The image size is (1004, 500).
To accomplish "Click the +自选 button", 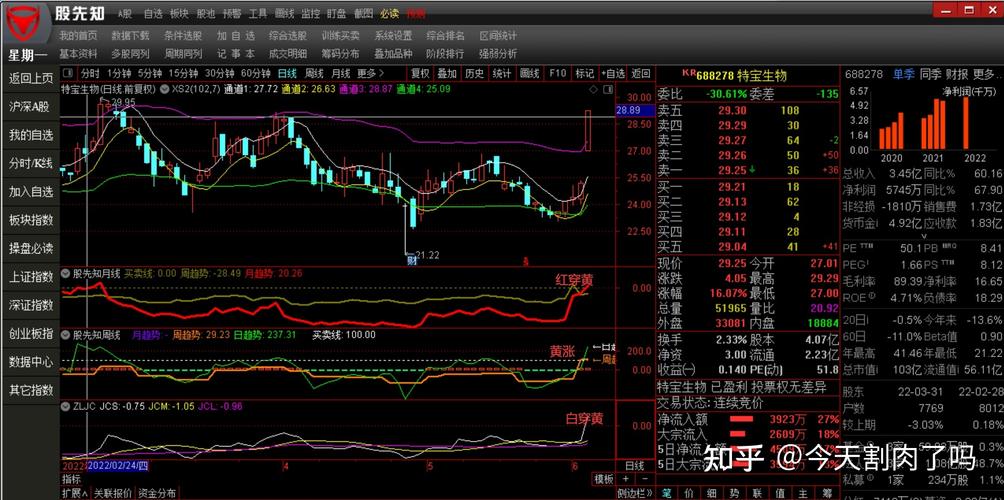I will [612, 73].
